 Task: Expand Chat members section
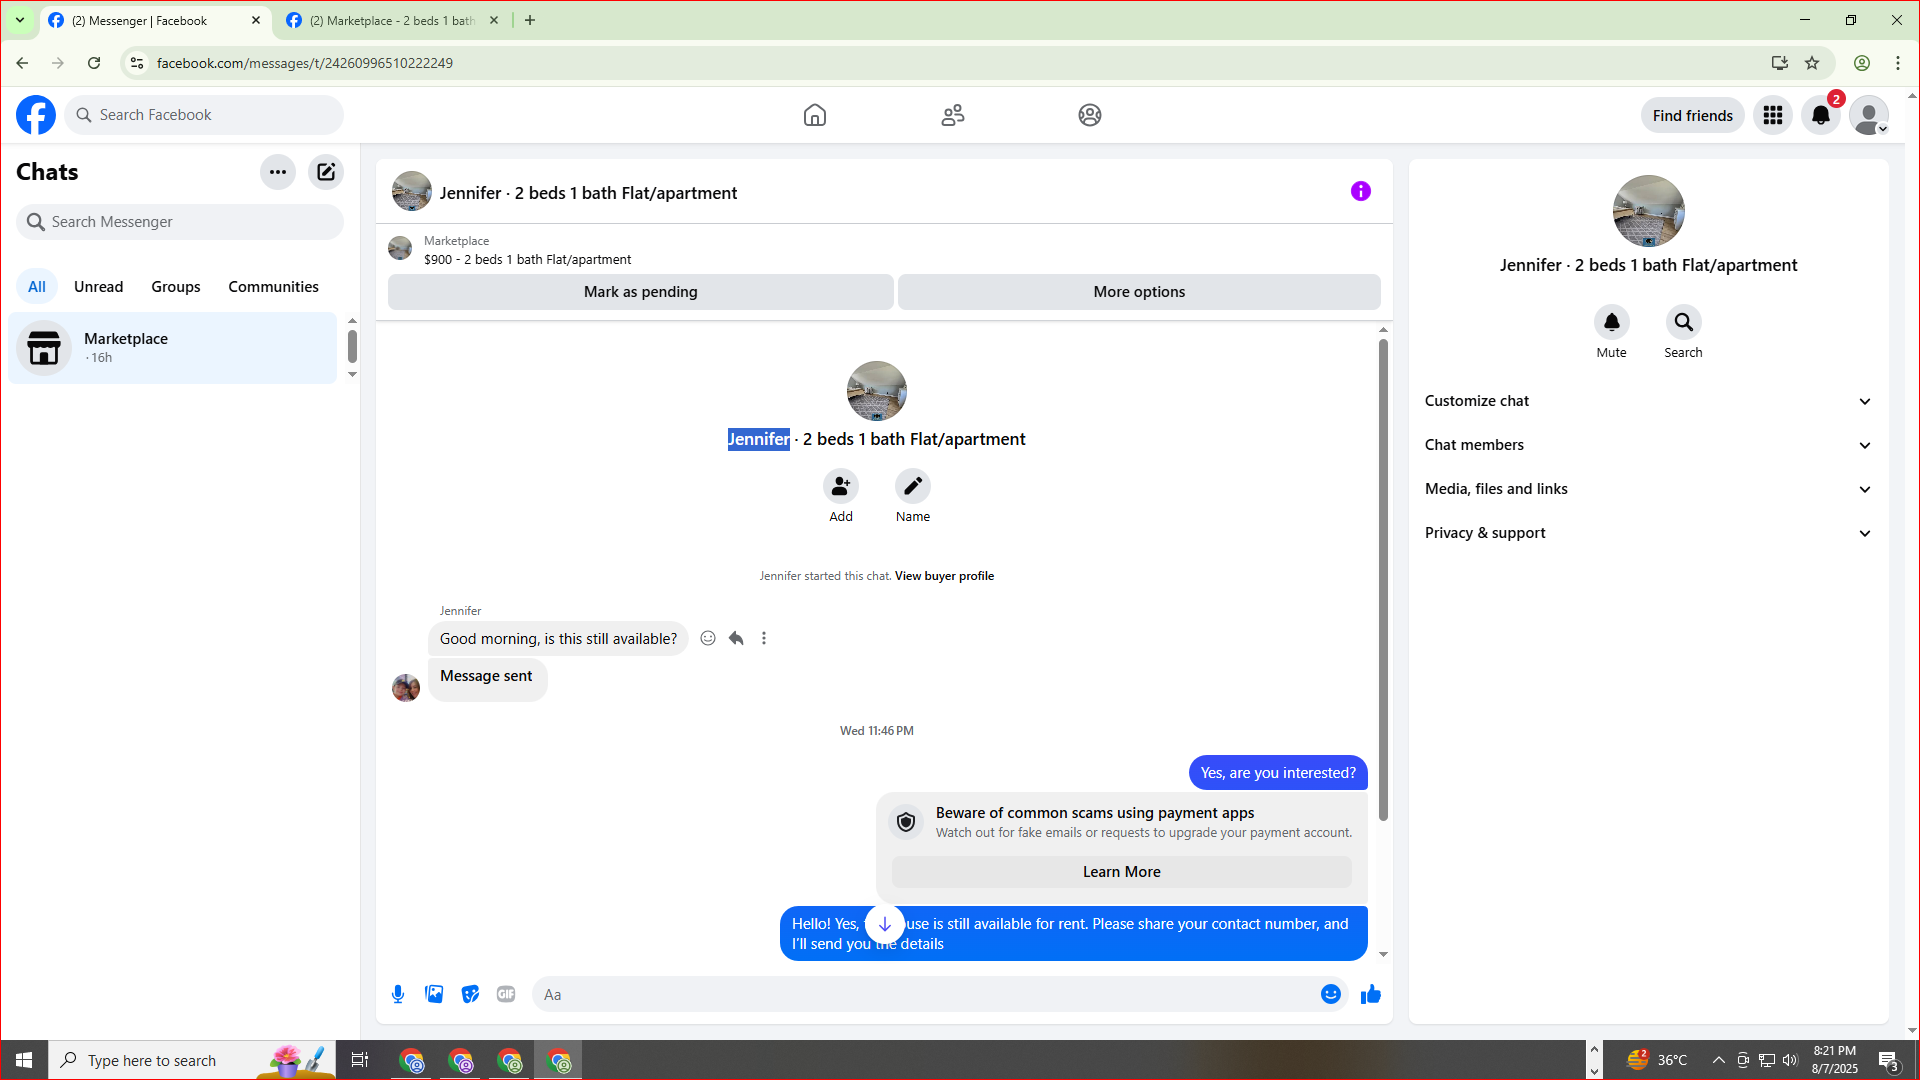coord(1648,445)
